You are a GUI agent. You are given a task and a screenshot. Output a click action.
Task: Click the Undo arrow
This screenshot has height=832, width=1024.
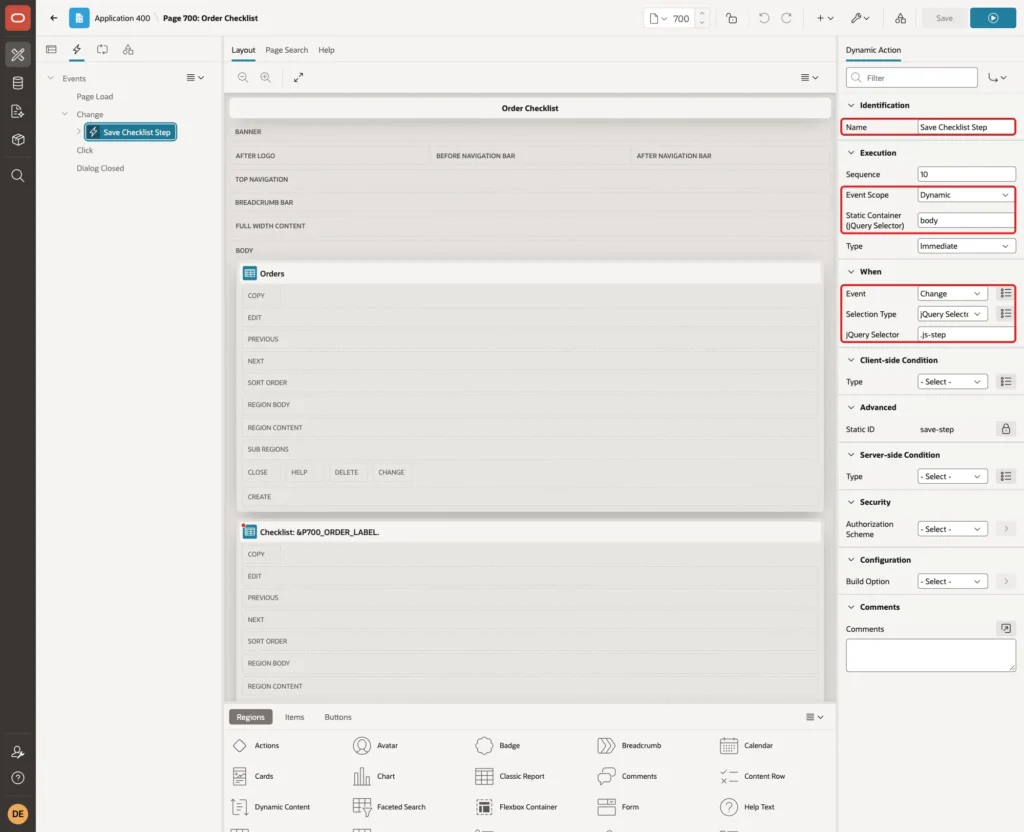click(763, 18)
